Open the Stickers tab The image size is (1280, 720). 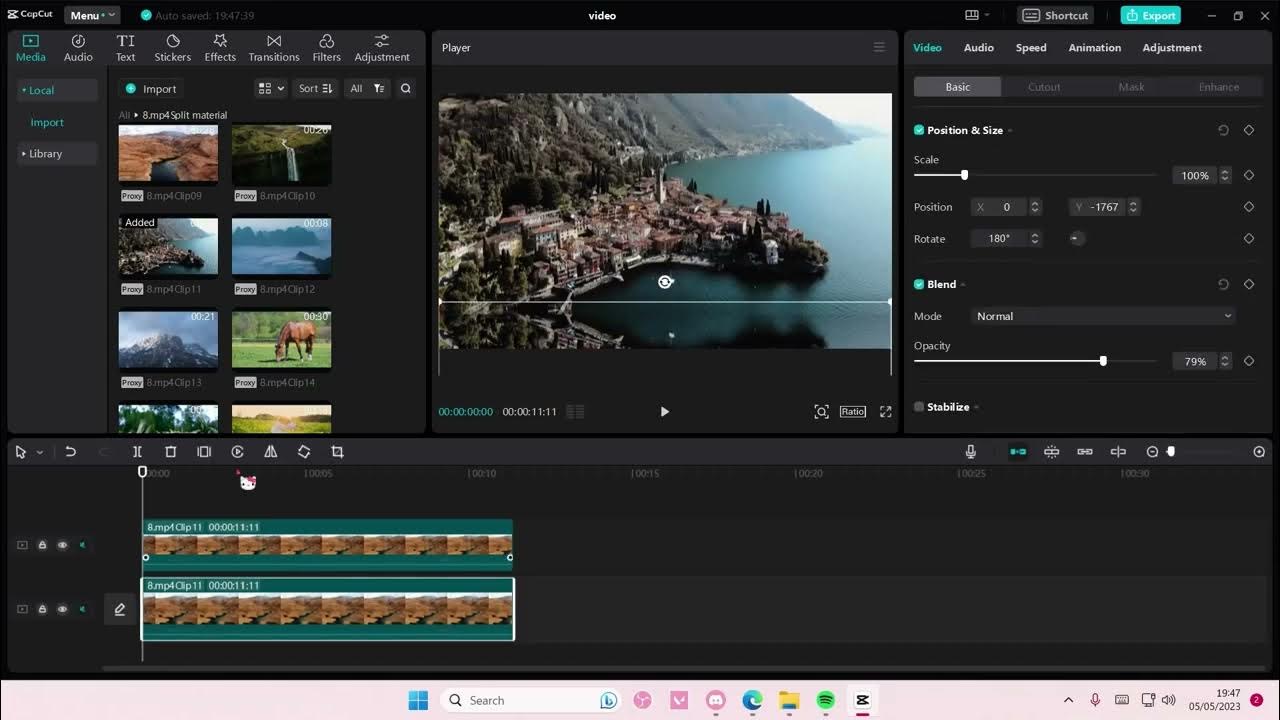point(173,47)
